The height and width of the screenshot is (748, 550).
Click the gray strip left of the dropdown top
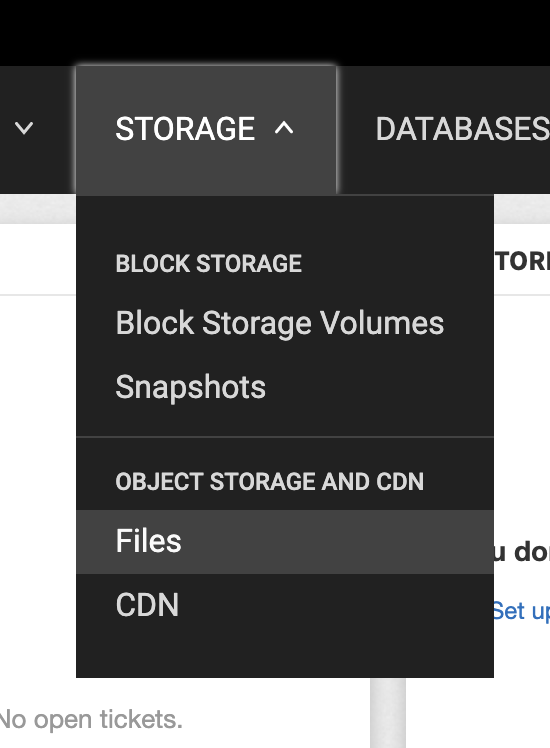coord(38,208)
